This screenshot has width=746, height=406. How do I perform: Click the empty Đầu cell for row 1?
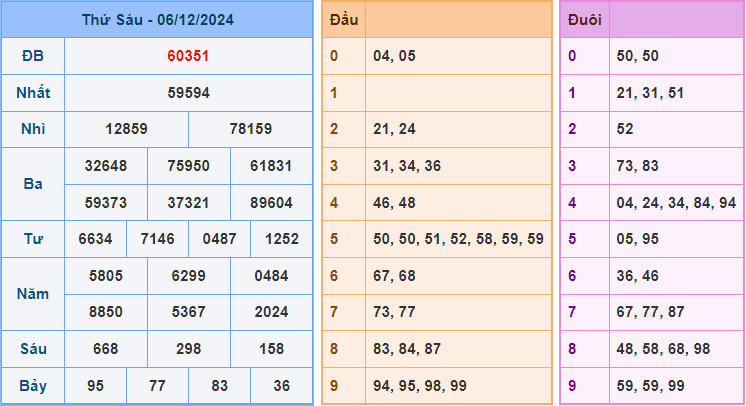pos(456,93)
